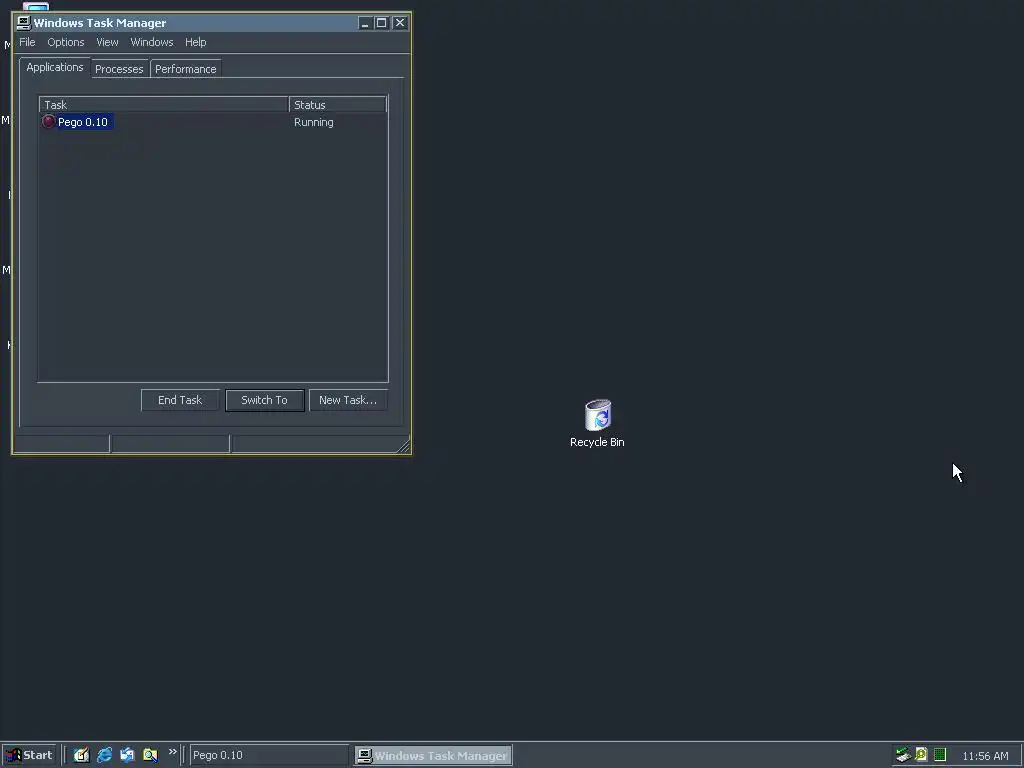Open the View menu
The width and height of the screenshot is (1024, 768).
[107, 42]
